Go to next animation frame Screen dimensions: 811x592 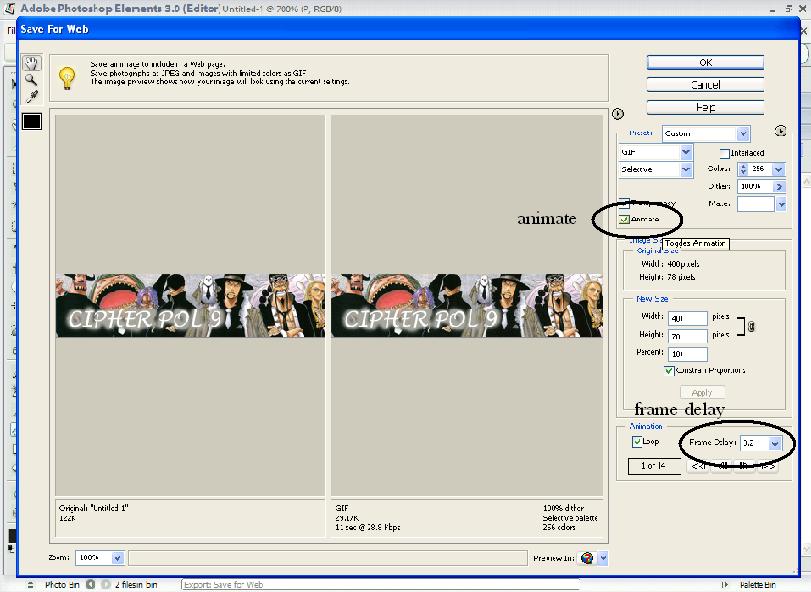(744, 466)
